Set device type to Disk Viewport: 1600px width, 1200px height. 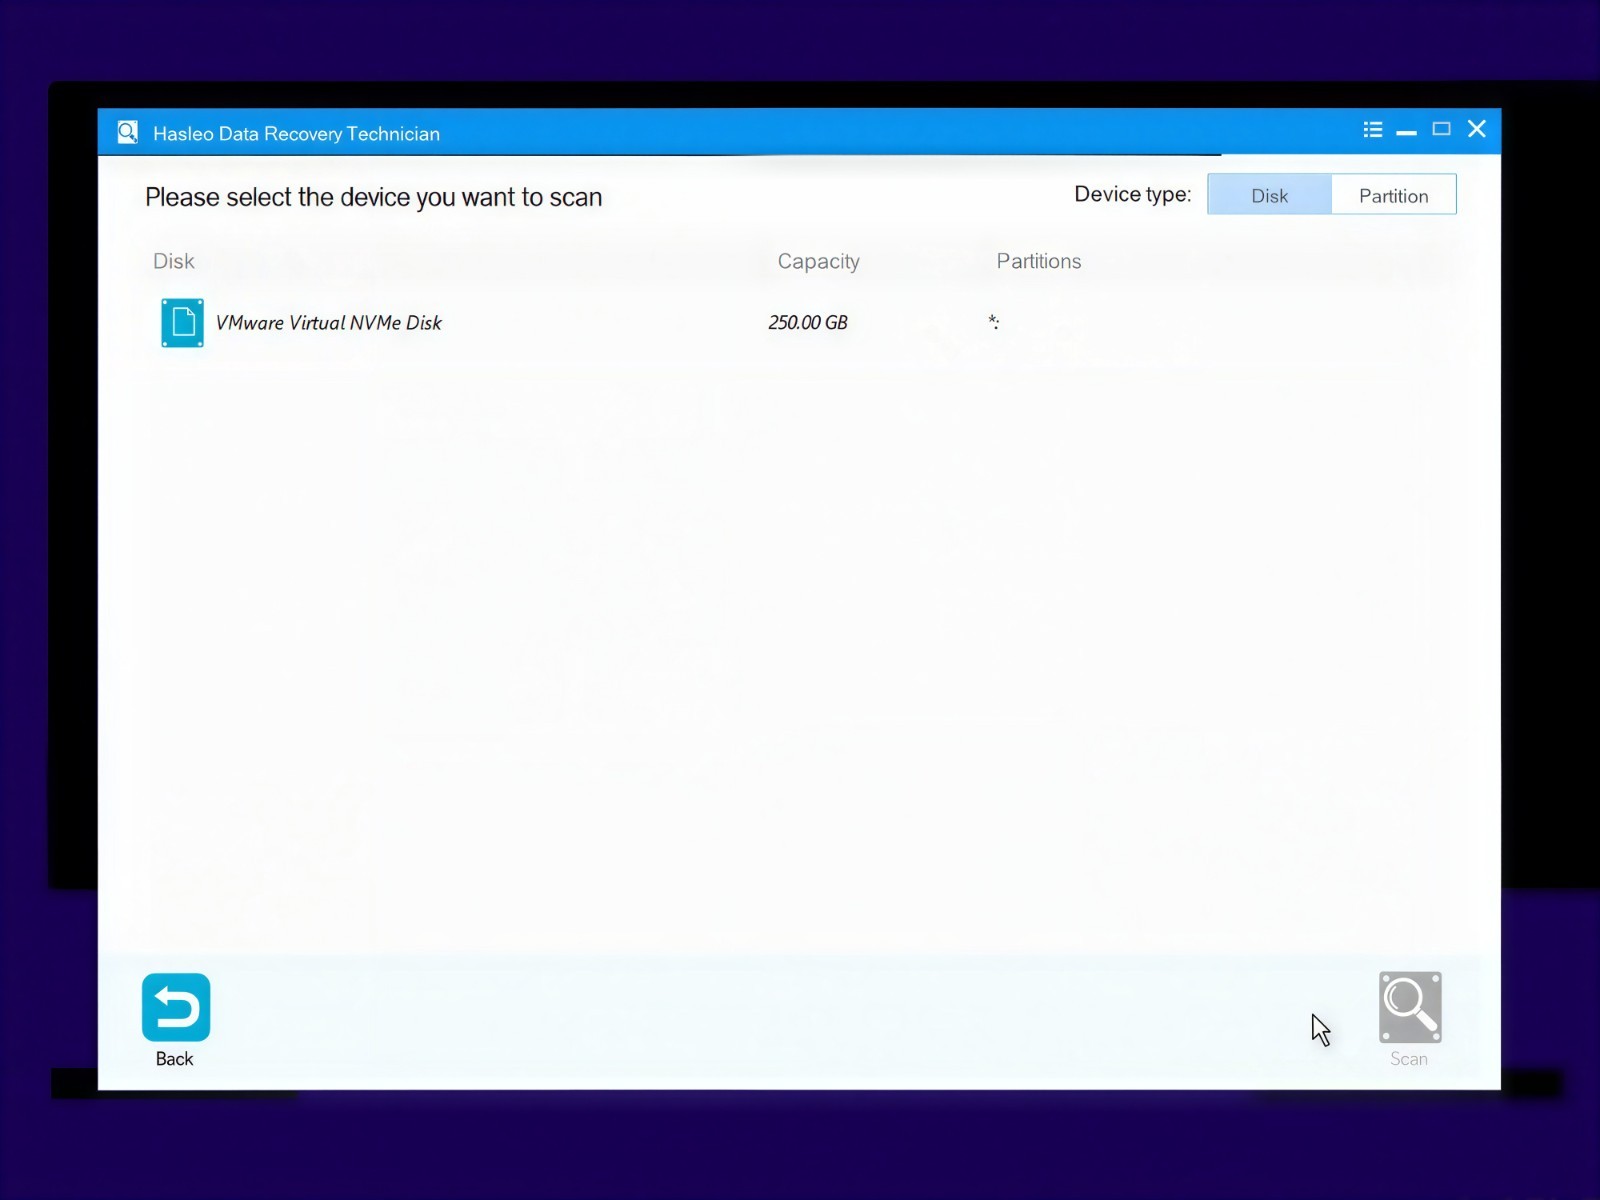(x=1269, y=195)
